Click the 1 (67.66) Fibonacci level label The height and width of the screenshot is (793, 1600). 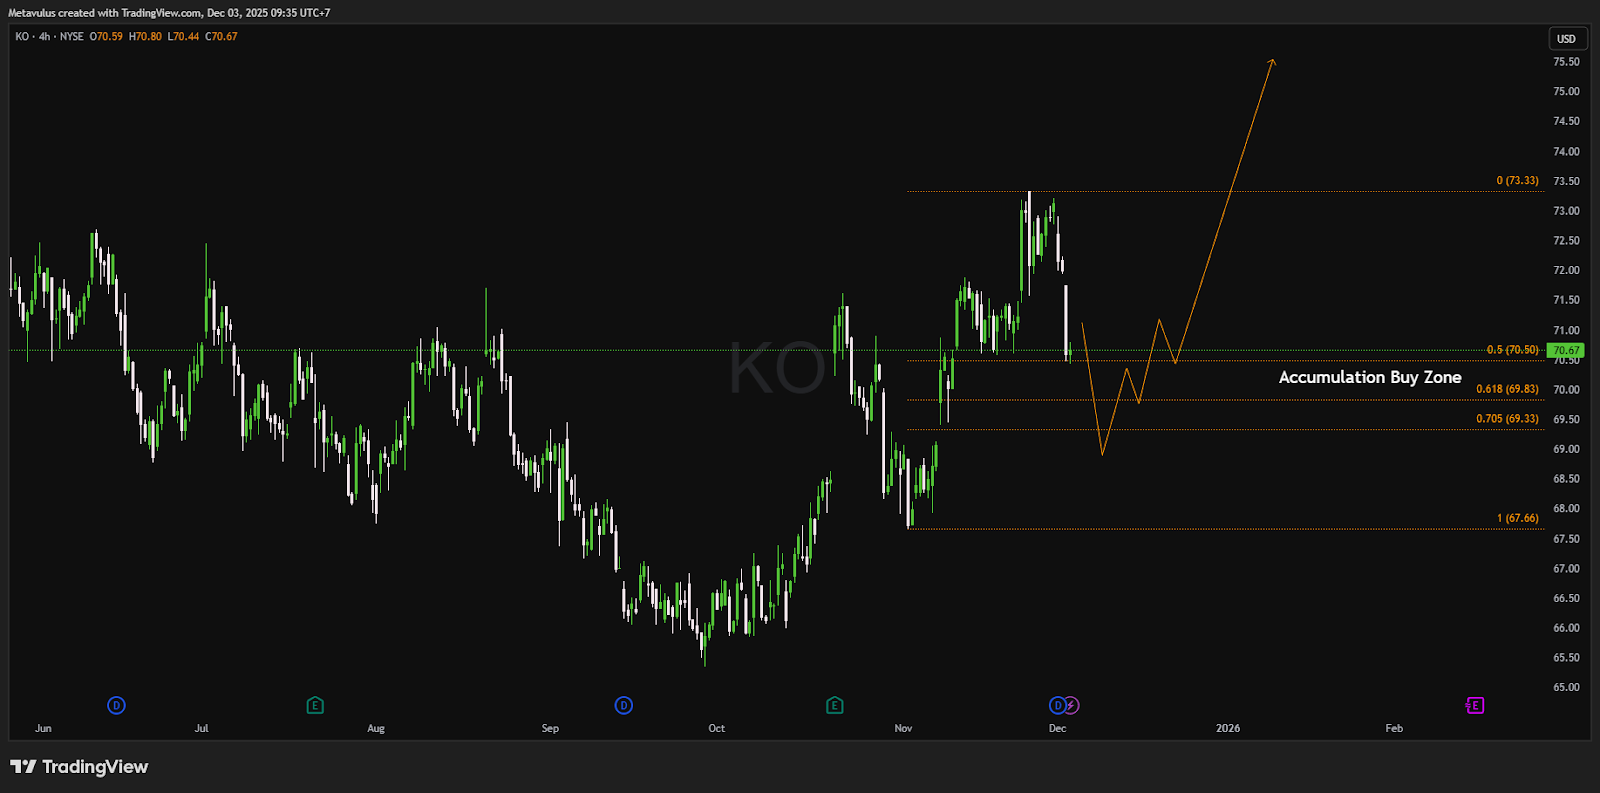tap(1517, 518)
